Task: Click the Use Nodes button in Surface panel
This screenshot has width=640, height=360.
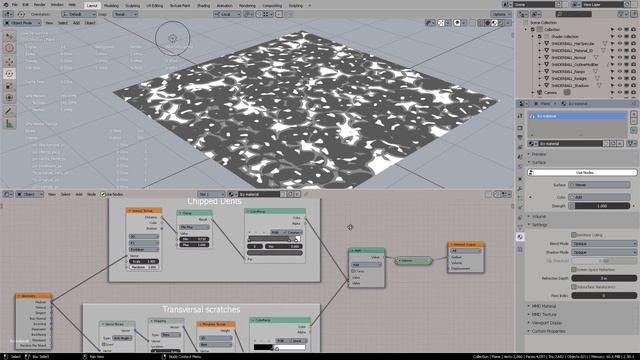Action: pyautogui.click(x=582, y=173)
